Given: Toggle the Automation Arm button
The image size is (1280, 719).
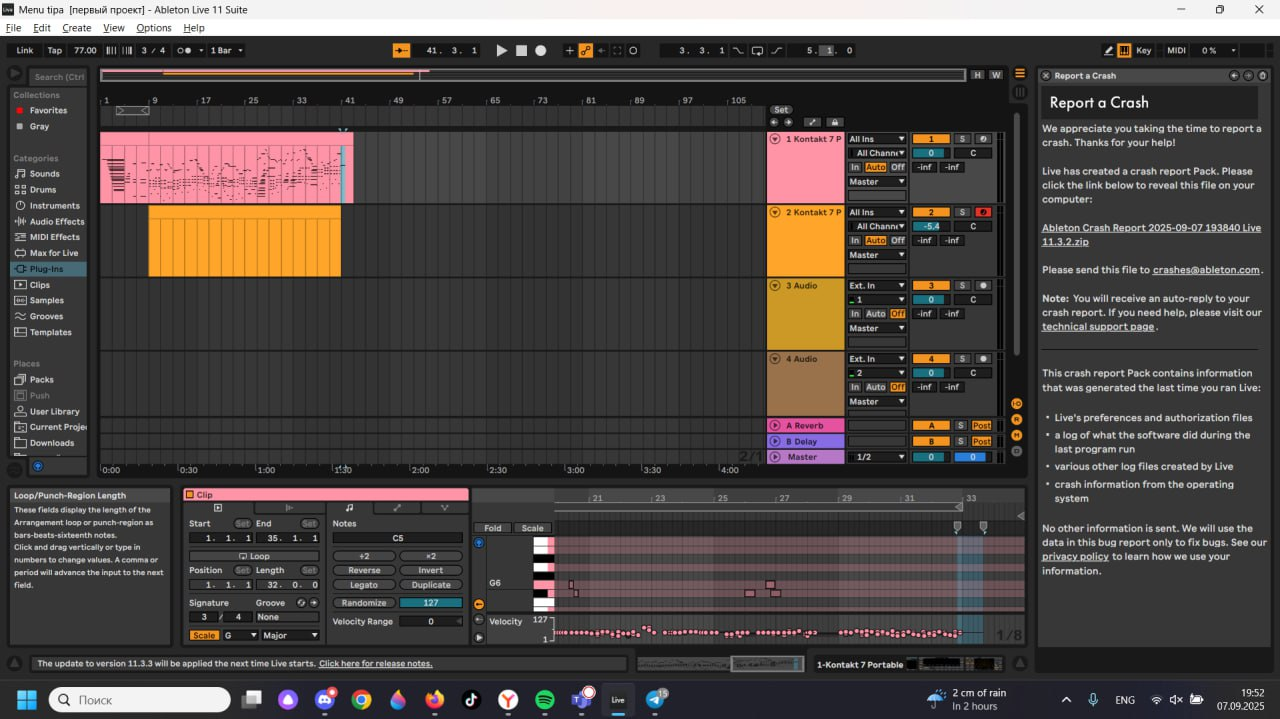Looking at the screenshot, I should [585, 50].
